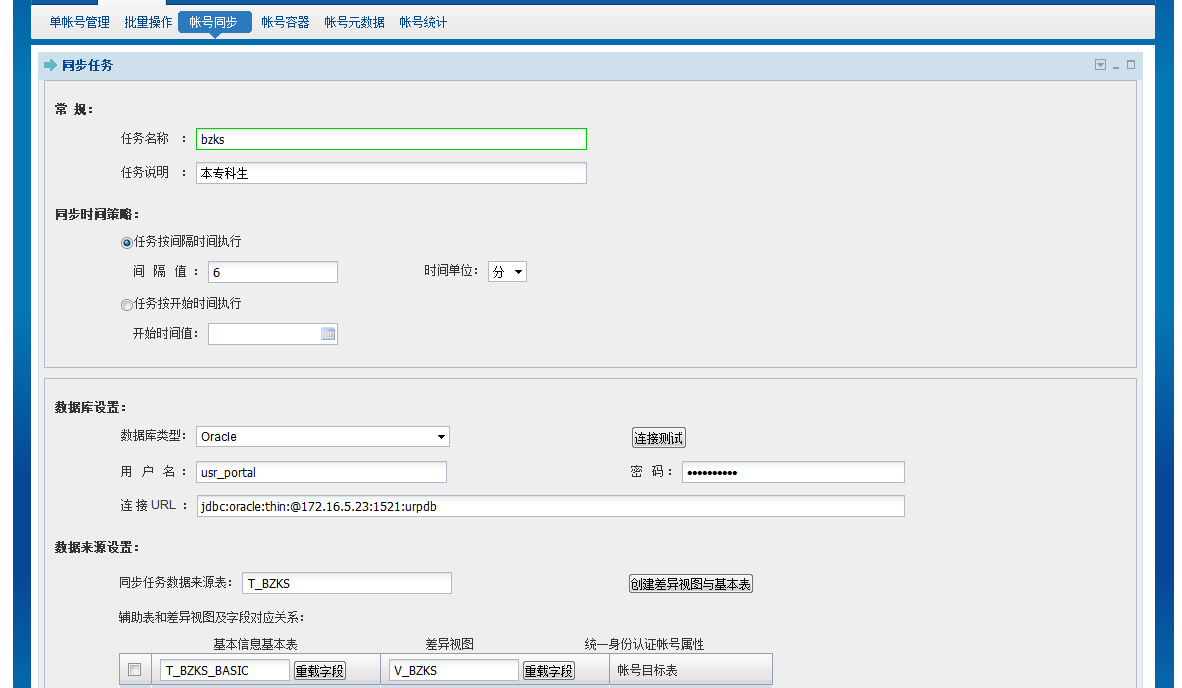1182x688 pixels.
Task: Minimize the 同步任务 panel
Action: [1116, 66]
